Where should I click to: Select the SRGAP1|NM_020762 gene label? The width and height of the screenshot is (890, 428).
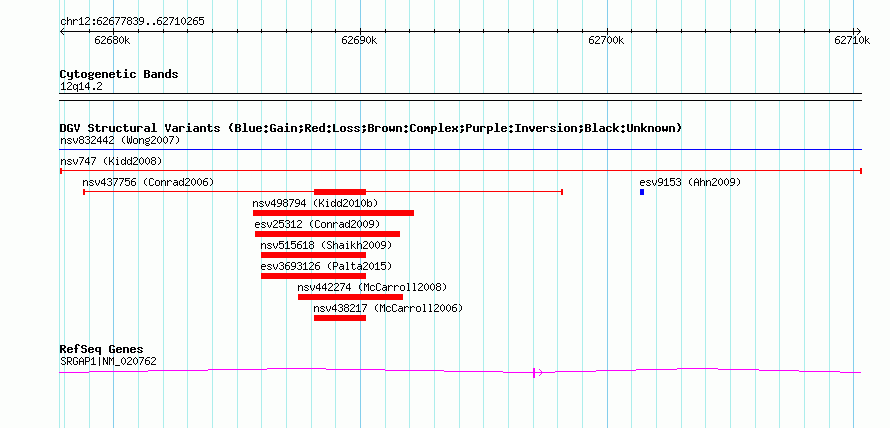coord(108,361)
